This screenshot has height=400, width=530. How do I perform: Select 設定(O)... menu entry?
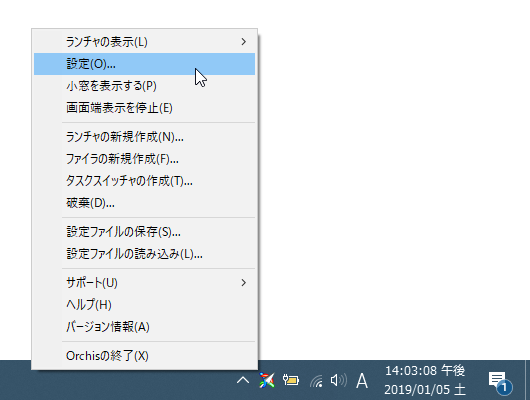144,64
